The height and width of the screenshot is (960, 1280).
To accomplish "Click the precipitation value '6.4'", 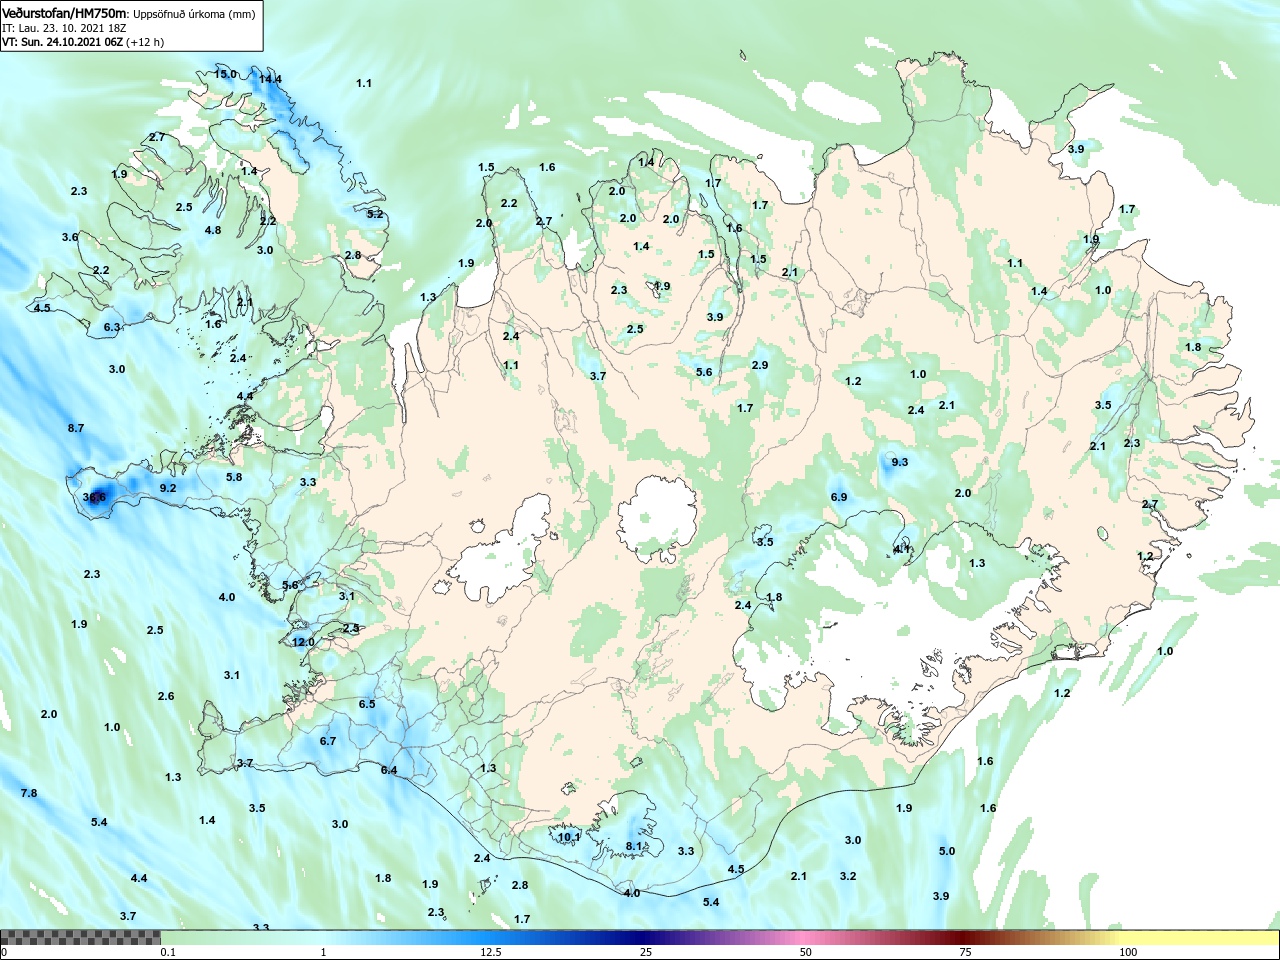I will [389, 770].
